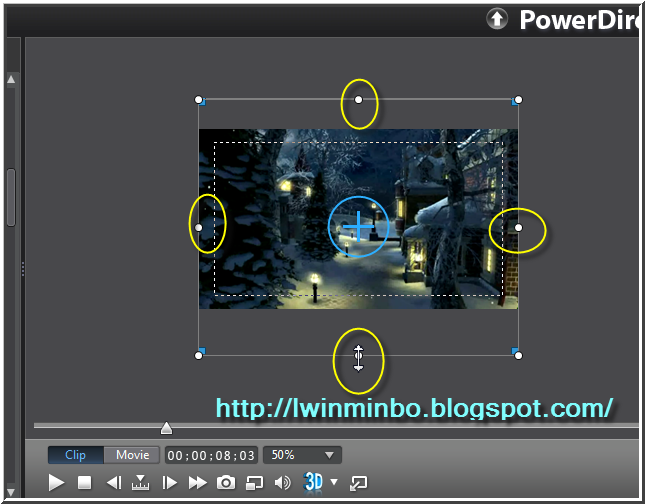Switch to Movie preview mode
This screenshot has width=645, height=504.
click(x=132, y=455)
